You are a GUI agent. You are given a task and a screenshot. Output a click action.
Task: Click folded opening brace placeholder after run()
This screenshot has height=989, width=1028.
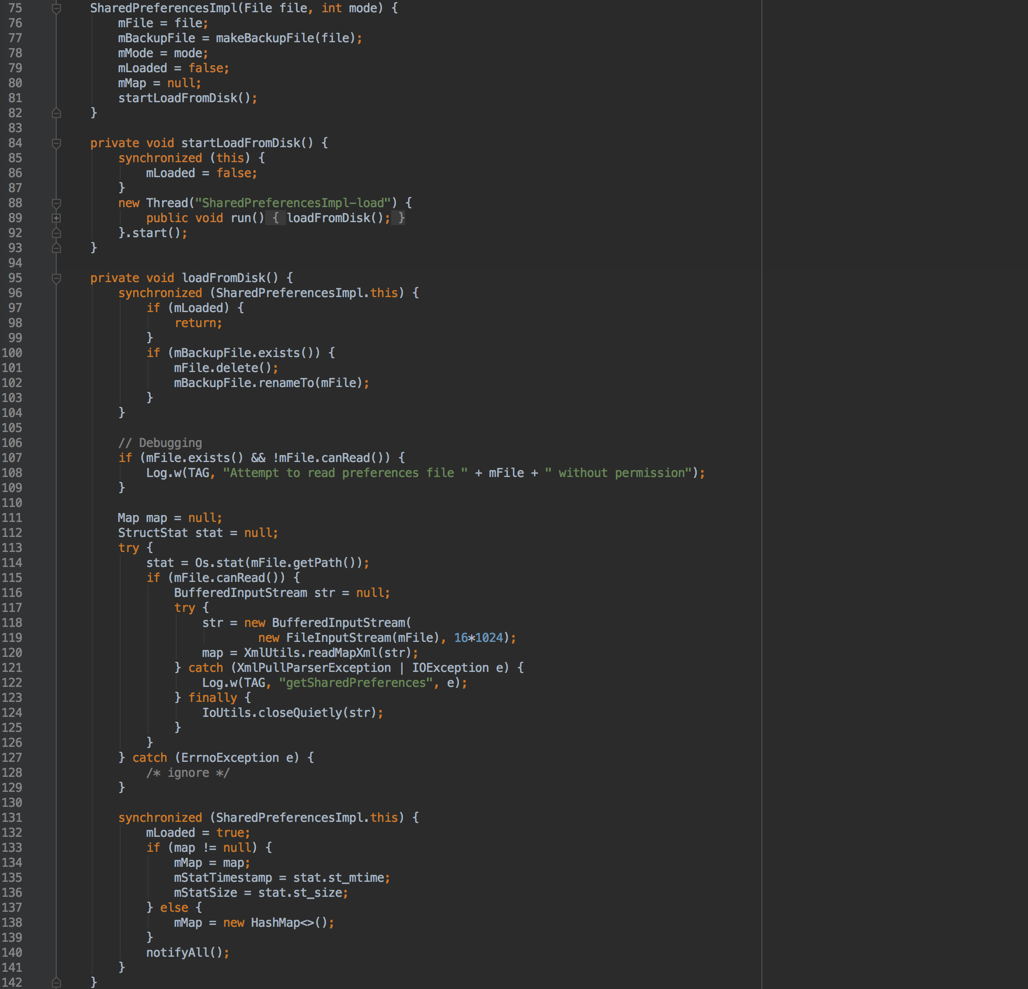[276, 218]
